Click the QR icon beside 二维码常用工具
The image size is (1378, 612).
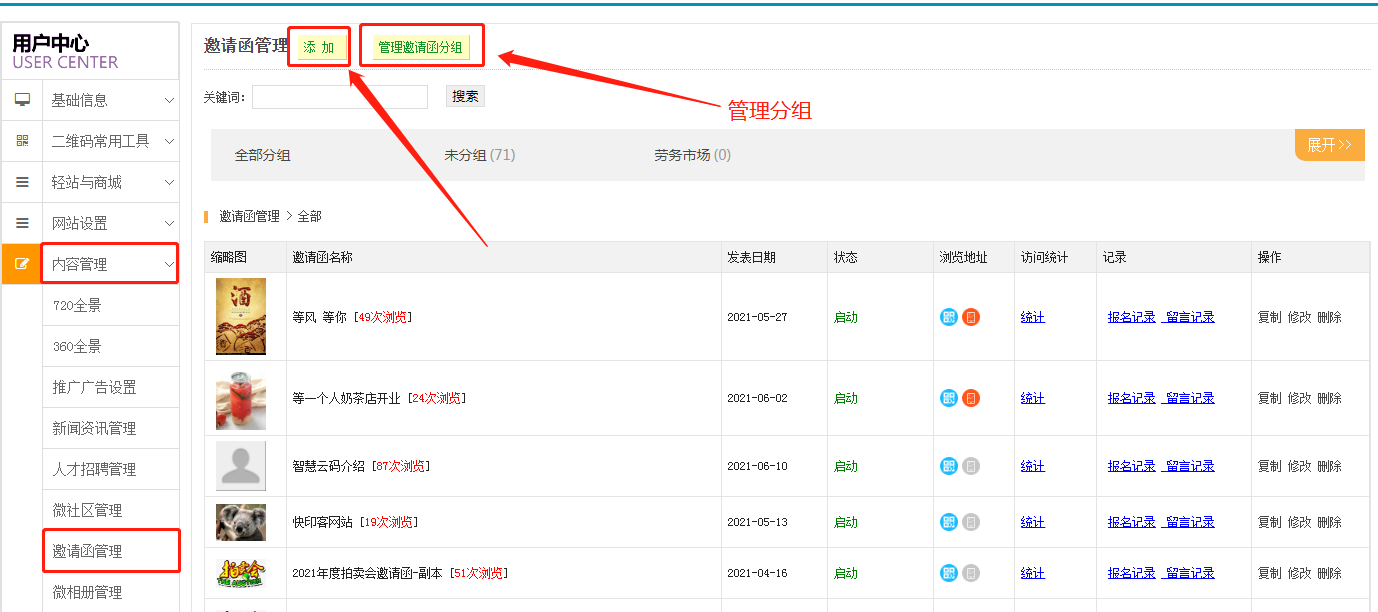pyautogui.click(x=22, y=141)
